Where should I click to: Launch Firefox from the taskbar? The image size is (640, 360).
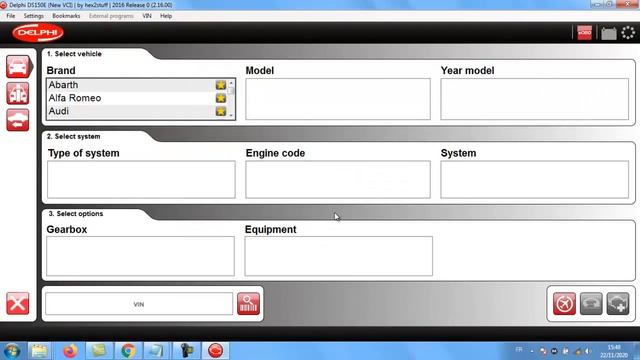click(70, 351)
